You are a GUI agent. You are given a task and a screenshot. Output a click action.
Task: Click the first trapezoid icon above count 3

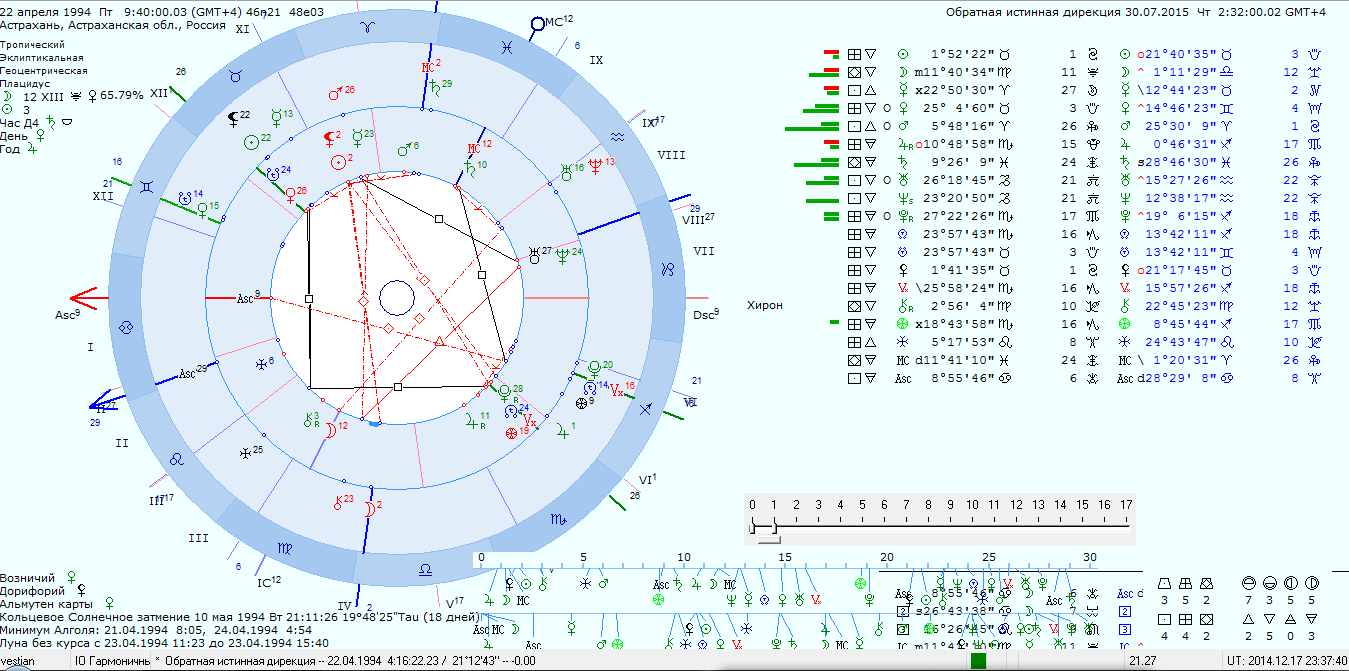(1164, 583)
